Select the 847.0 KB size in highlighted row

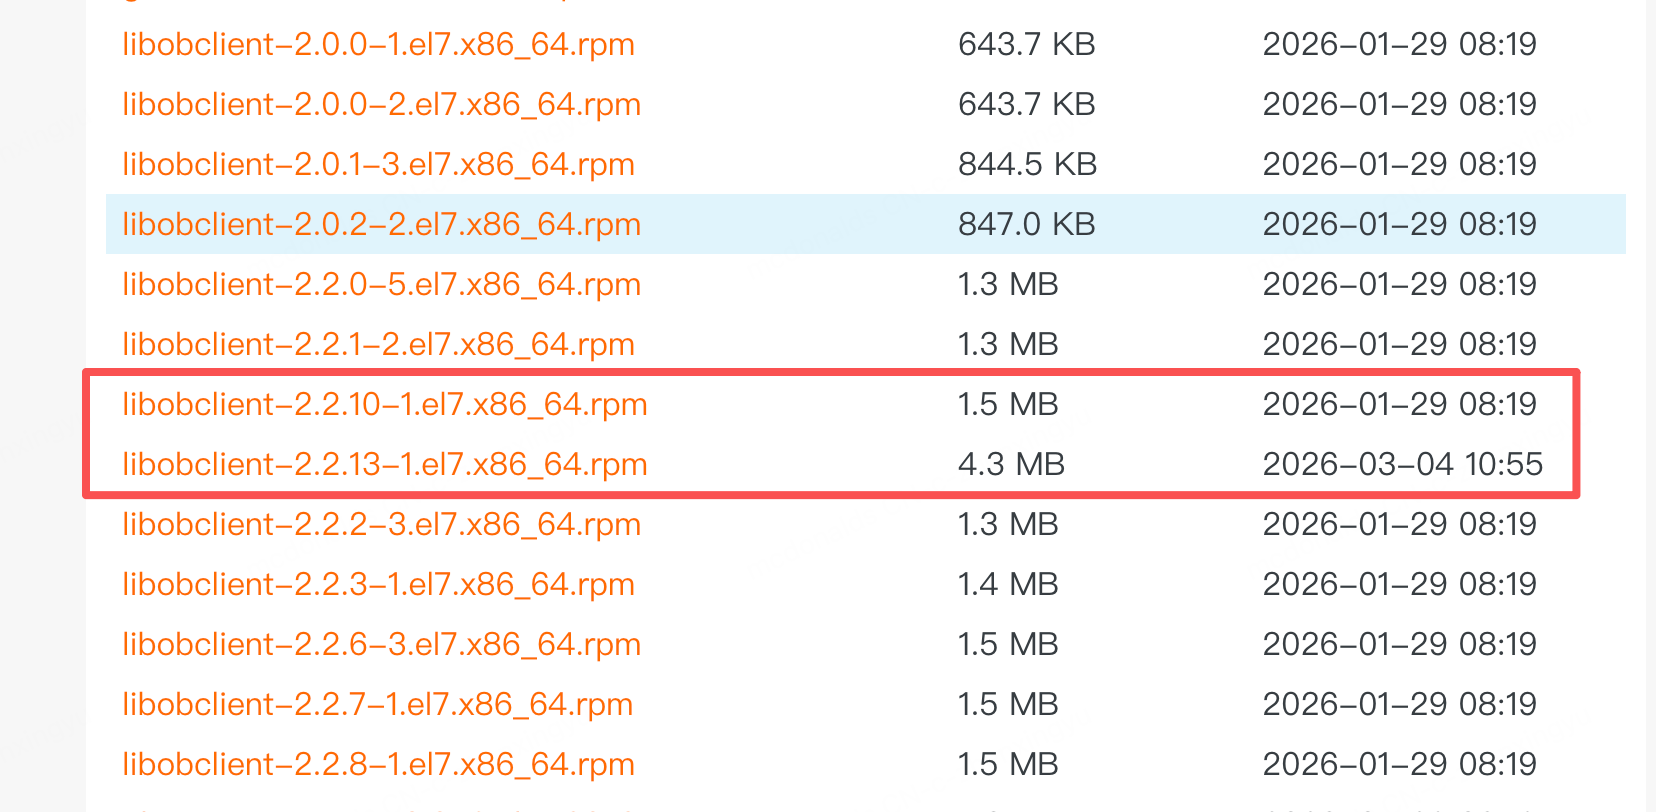[1026, 224]
